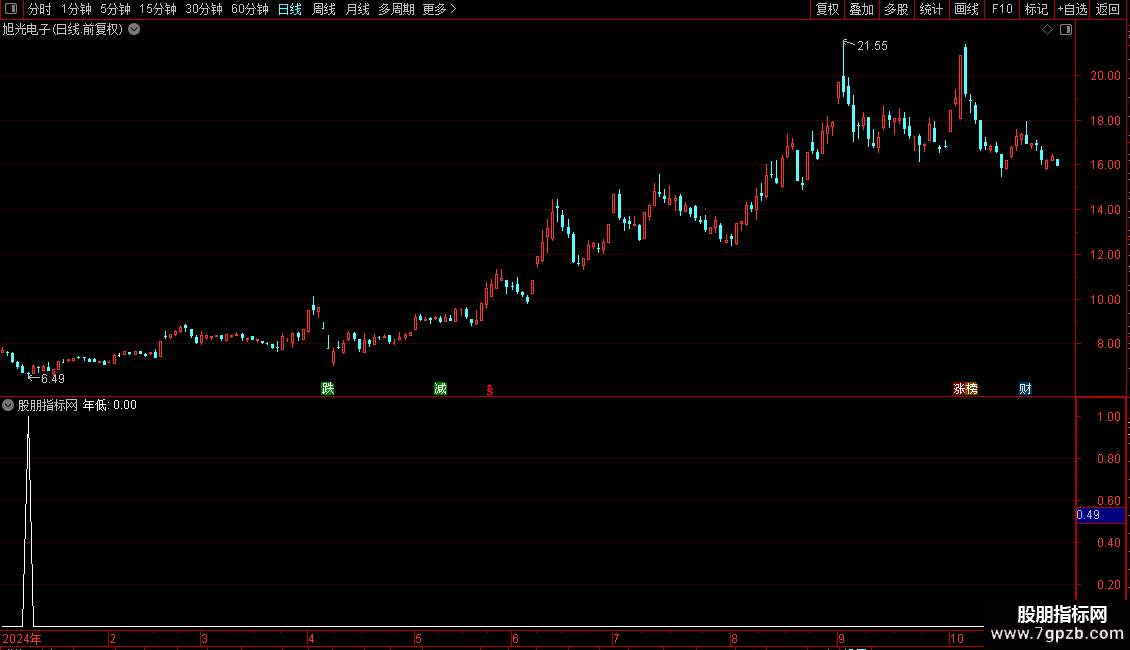Click month 5 on the time axis

click(x=418, y=639)
